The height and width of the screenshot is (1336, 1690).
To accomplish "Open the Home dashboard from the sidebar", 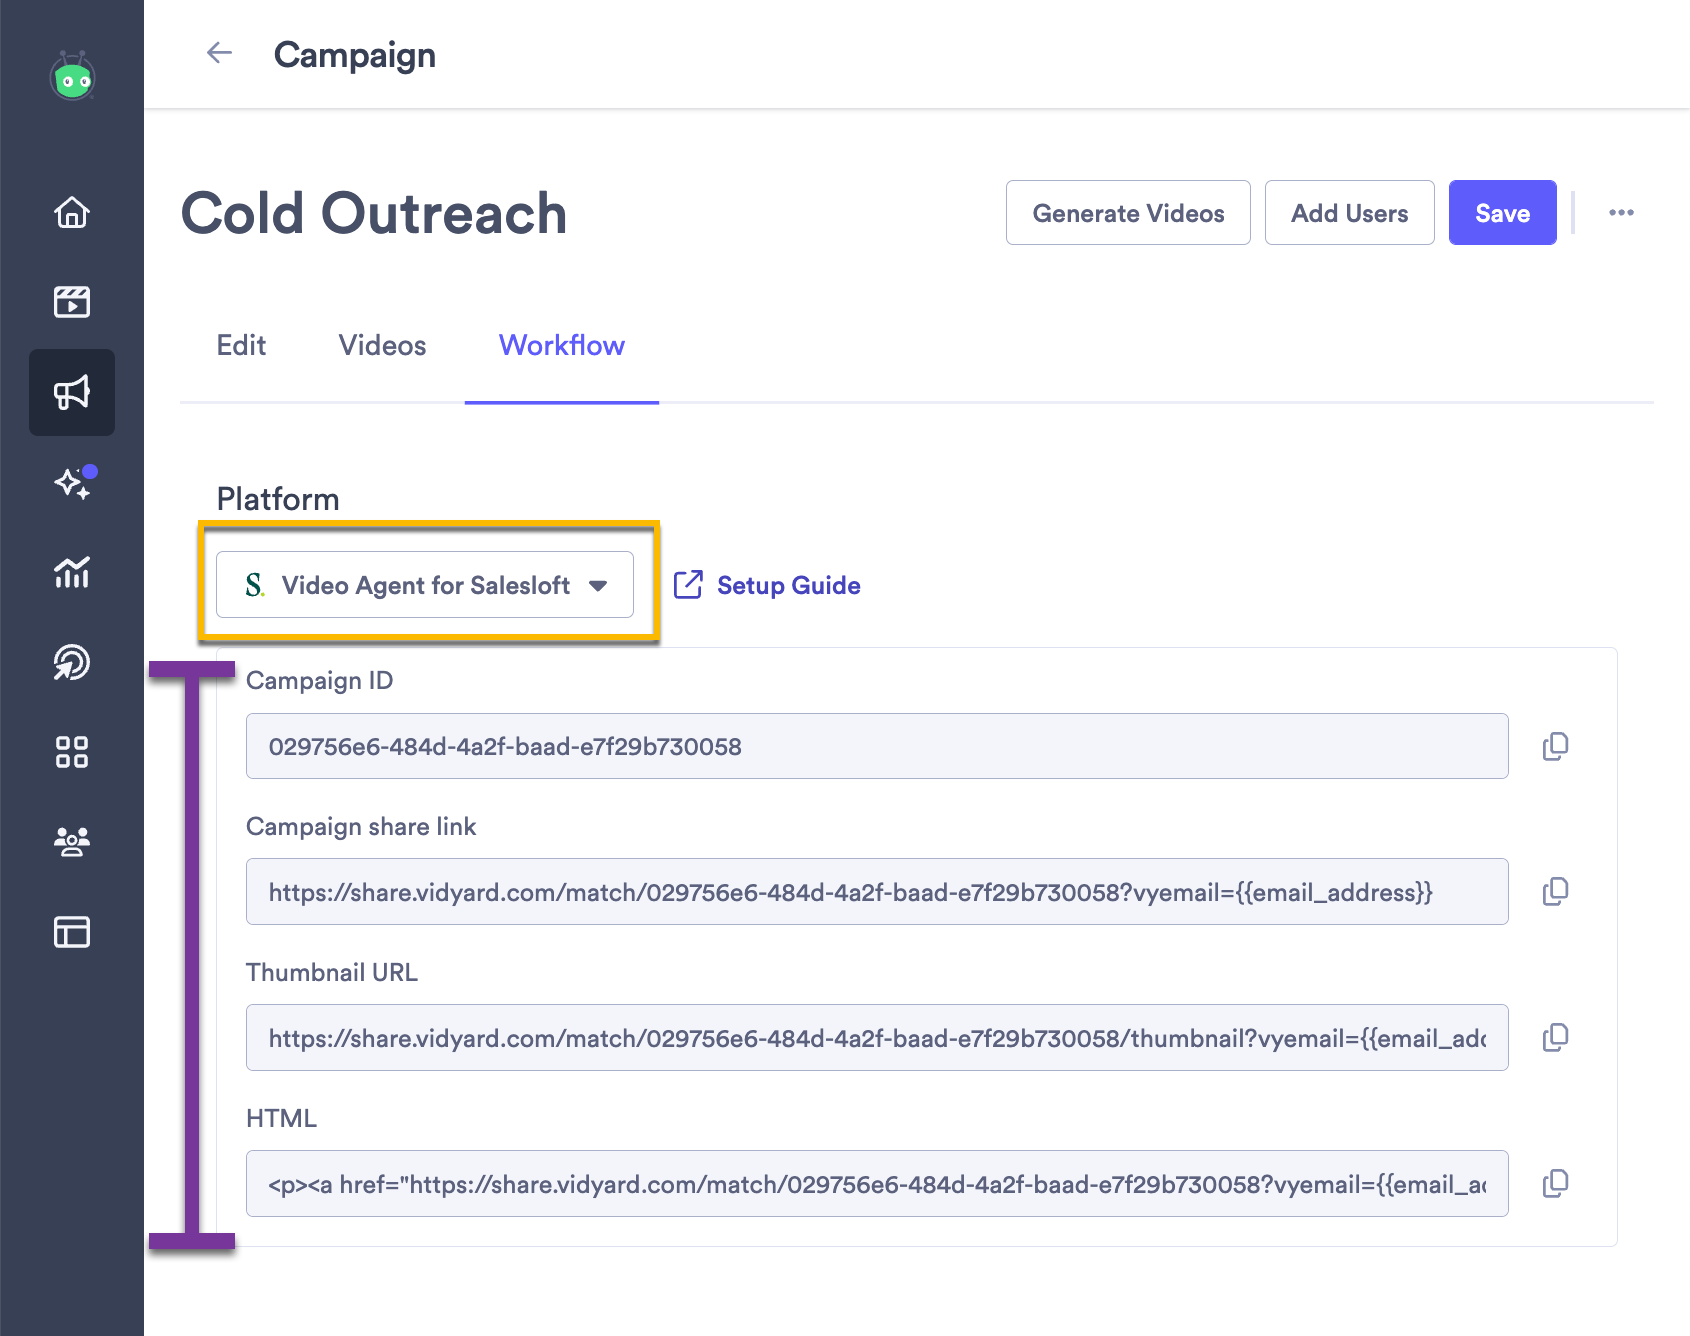I will 71,213.
